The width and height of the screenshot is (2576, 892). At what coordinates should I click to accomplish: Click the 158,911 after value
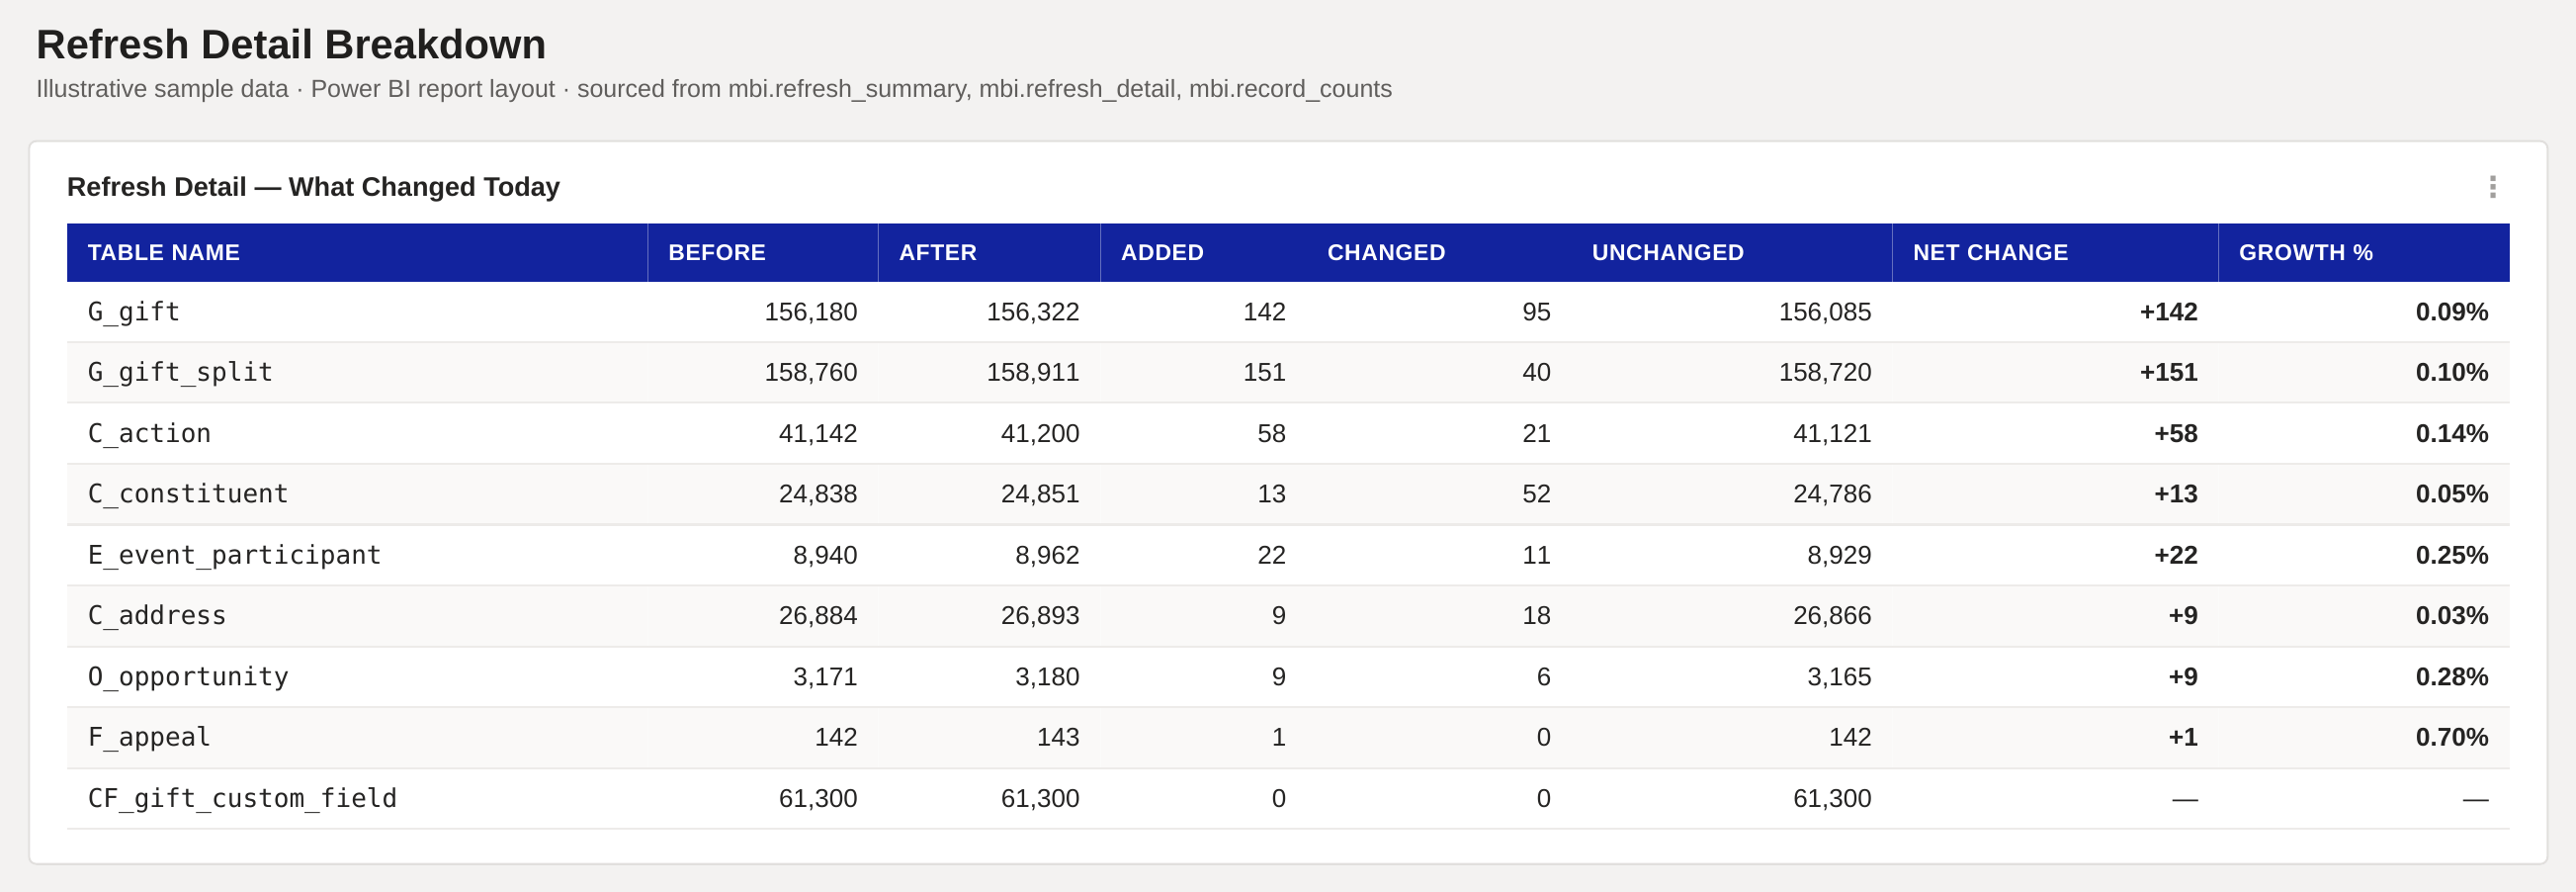[1033, 373]
